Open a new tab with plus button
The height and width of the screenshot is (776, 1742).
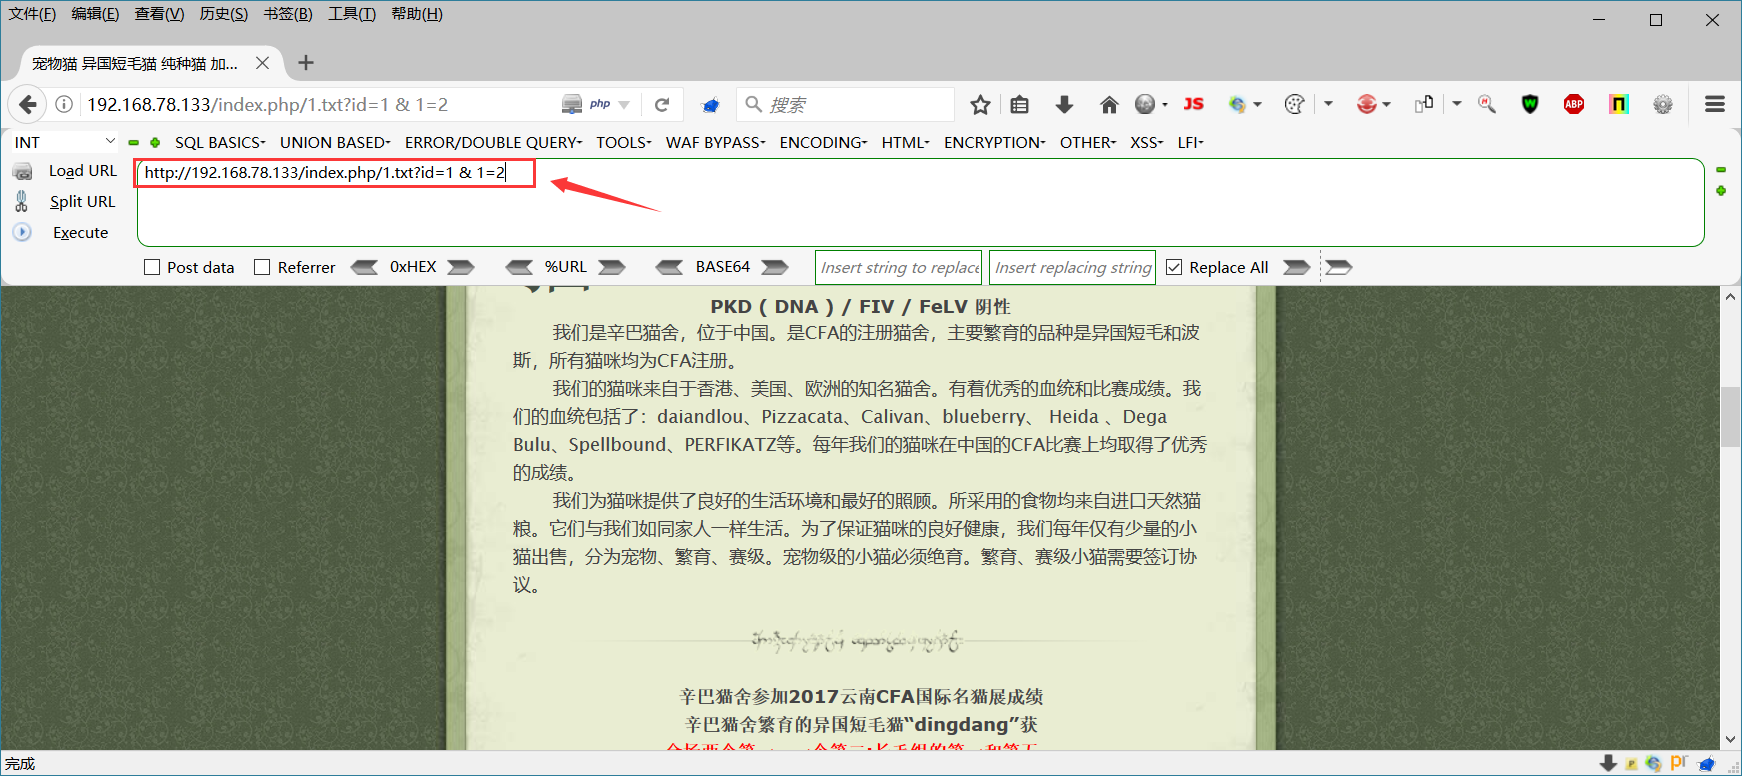[x=306, y=63]
